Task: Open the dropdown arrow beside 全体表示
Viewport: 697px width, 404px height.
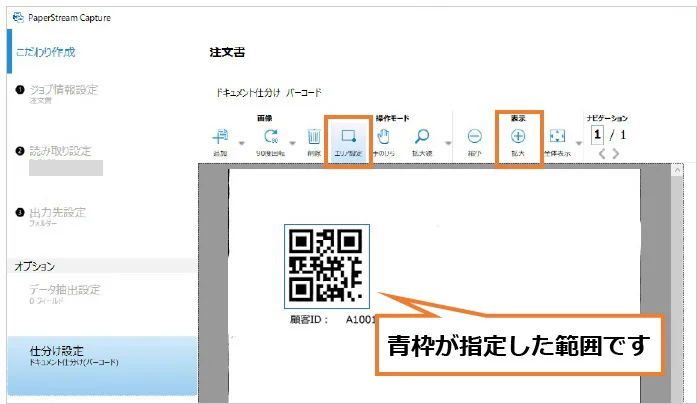Action: click(579, 143)
